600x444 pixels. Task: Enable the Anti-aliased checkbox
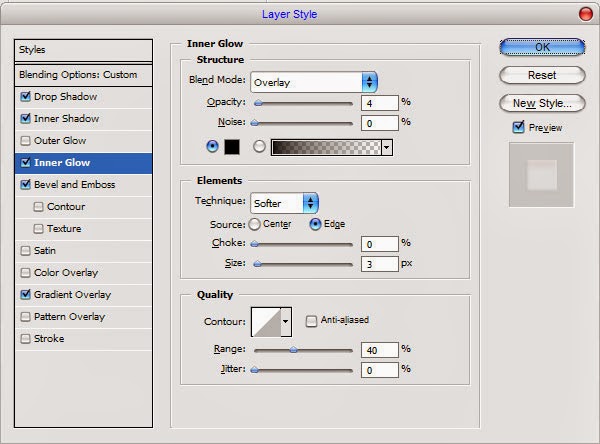[311, 320]
